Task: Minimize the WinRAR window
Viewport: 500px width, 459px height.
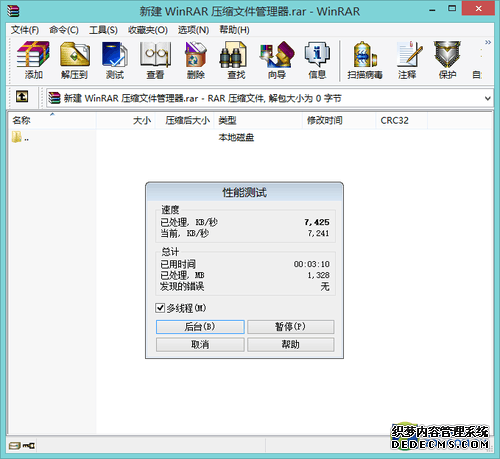Action: tap(432, 10)
